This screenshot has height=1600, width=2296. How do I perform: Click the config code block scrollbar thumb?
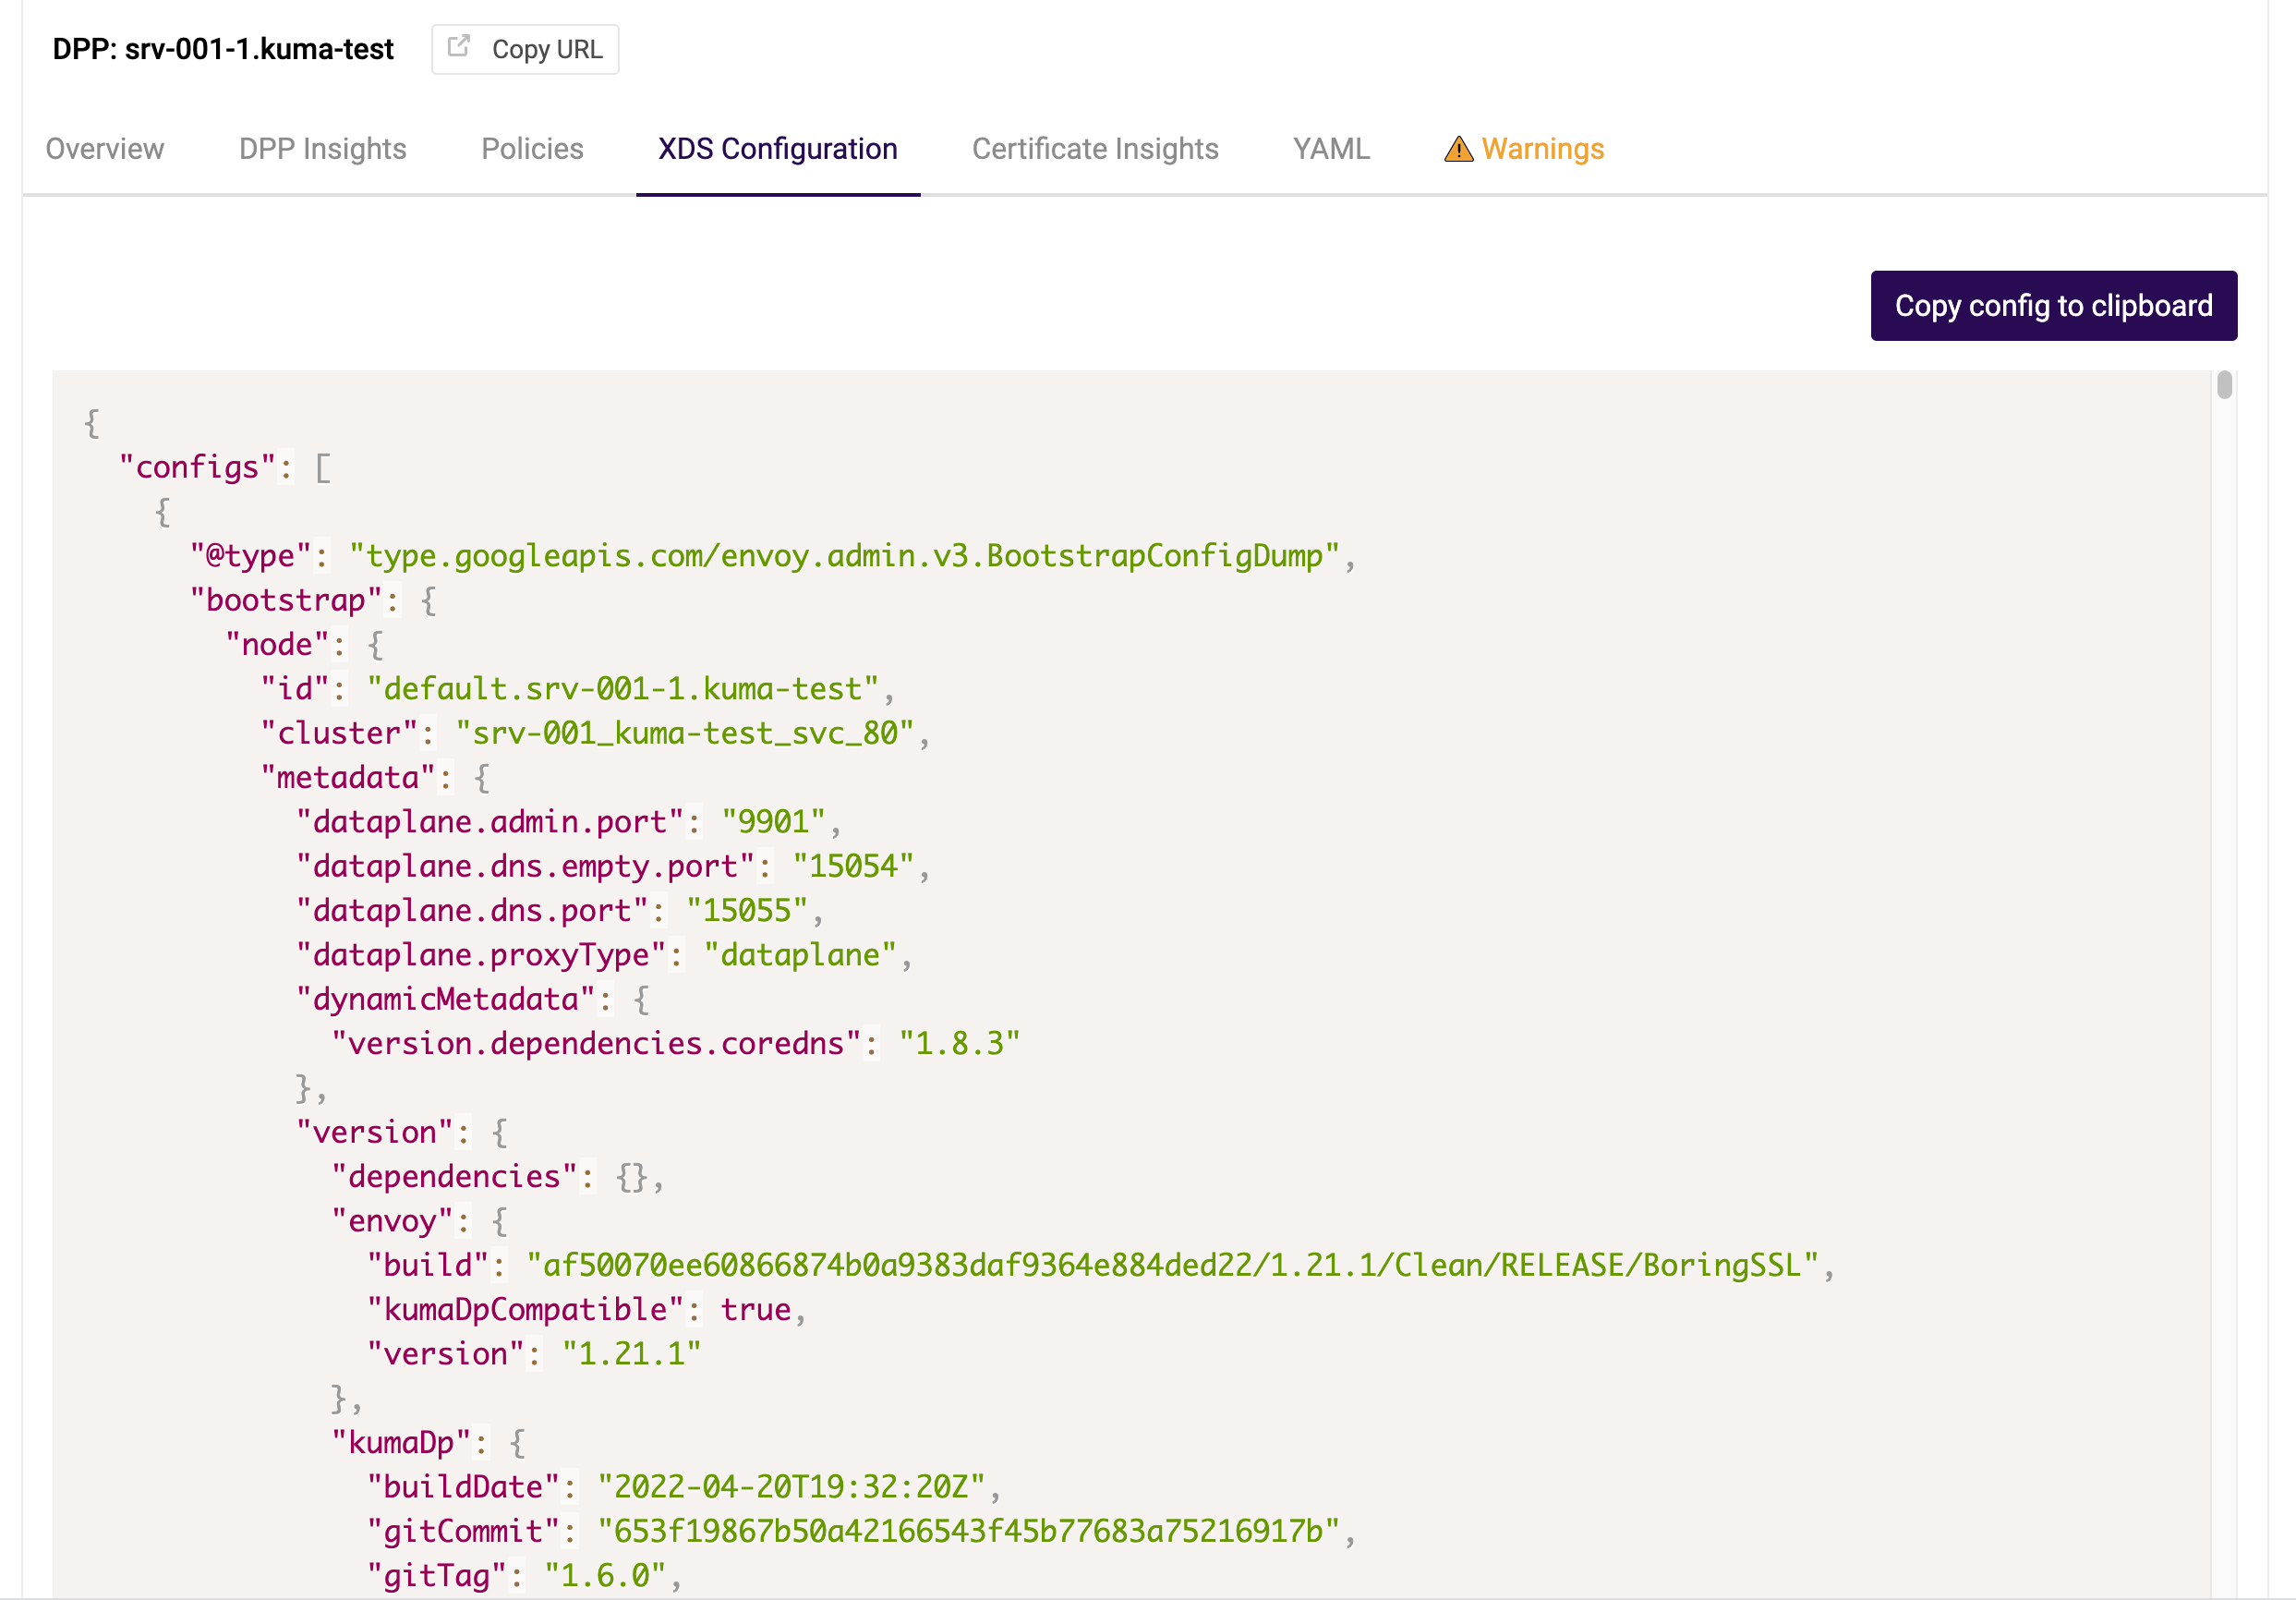pyautogui.click(x=2224, y=386)
